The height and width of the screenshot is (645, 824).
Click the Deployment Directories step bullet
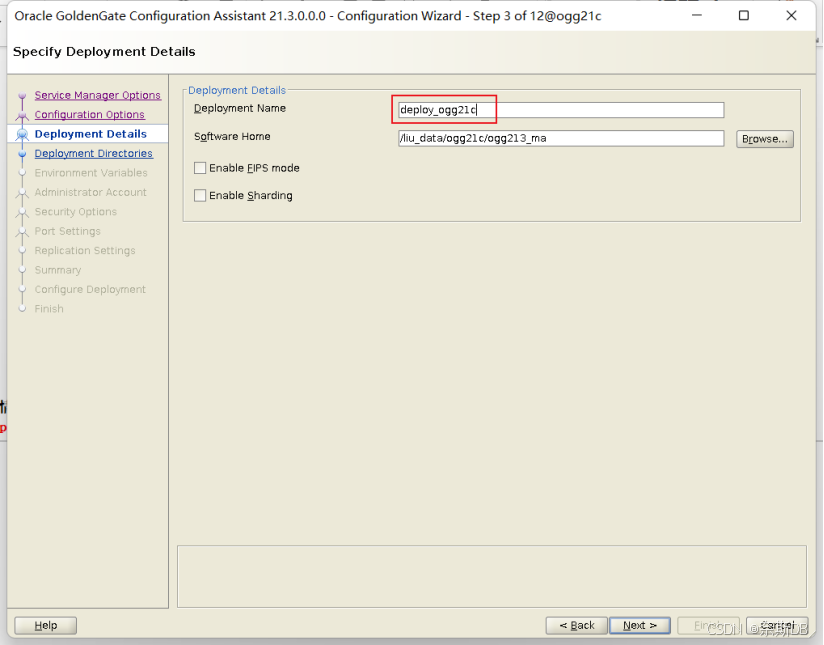[22, 154]
